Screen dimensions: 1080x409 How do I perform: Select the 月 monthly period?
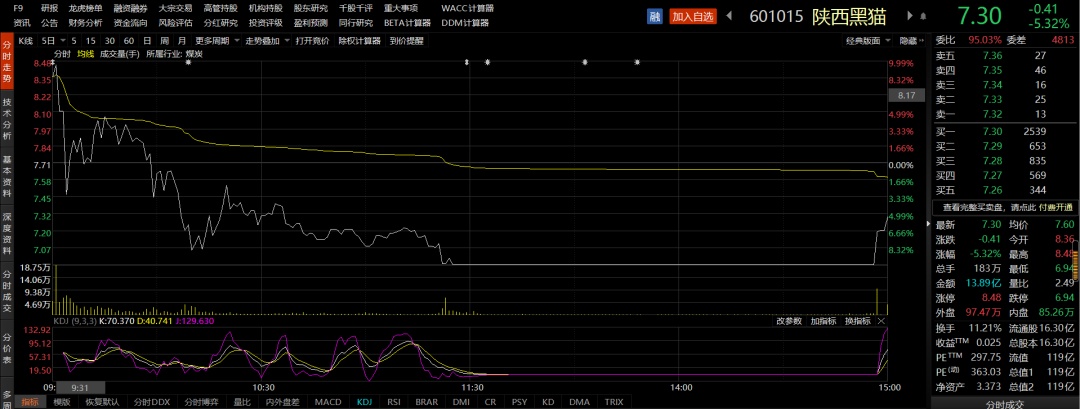tap(182, 41)
